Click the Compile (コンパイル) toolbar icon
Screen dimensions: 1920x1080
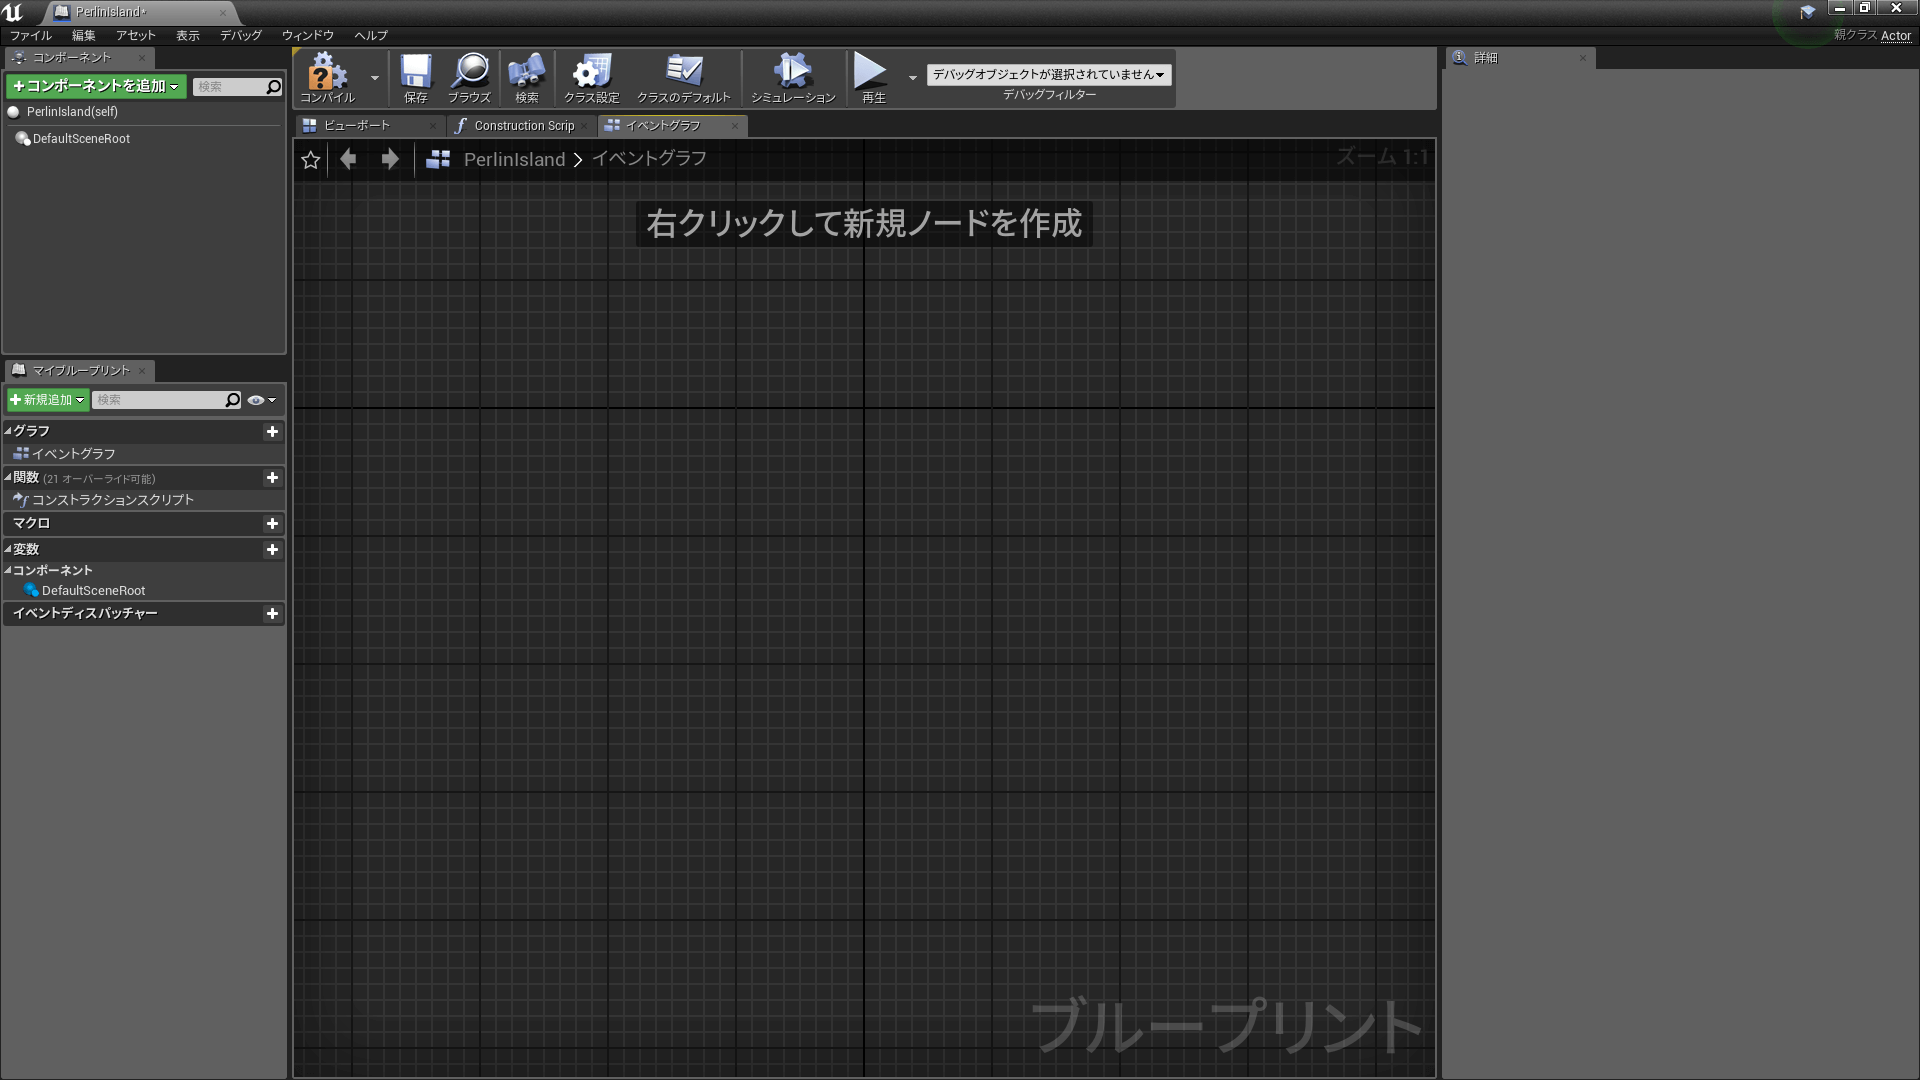tap(327, 72)
